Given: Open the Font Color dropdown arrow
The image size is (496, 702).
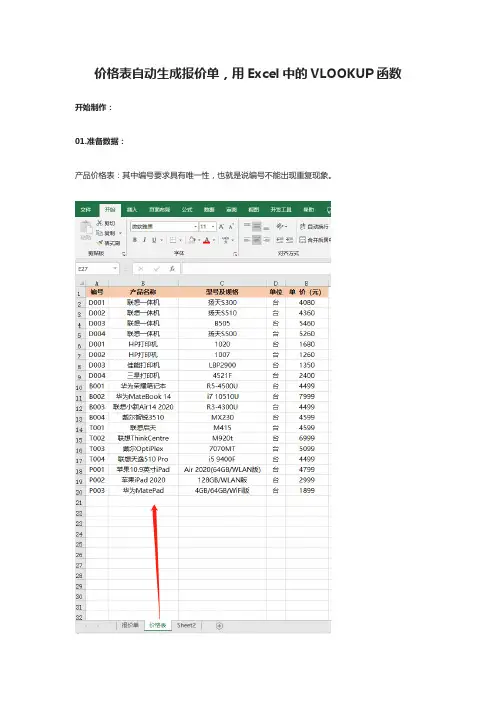Looking at the screenshot, I should 214,240.
